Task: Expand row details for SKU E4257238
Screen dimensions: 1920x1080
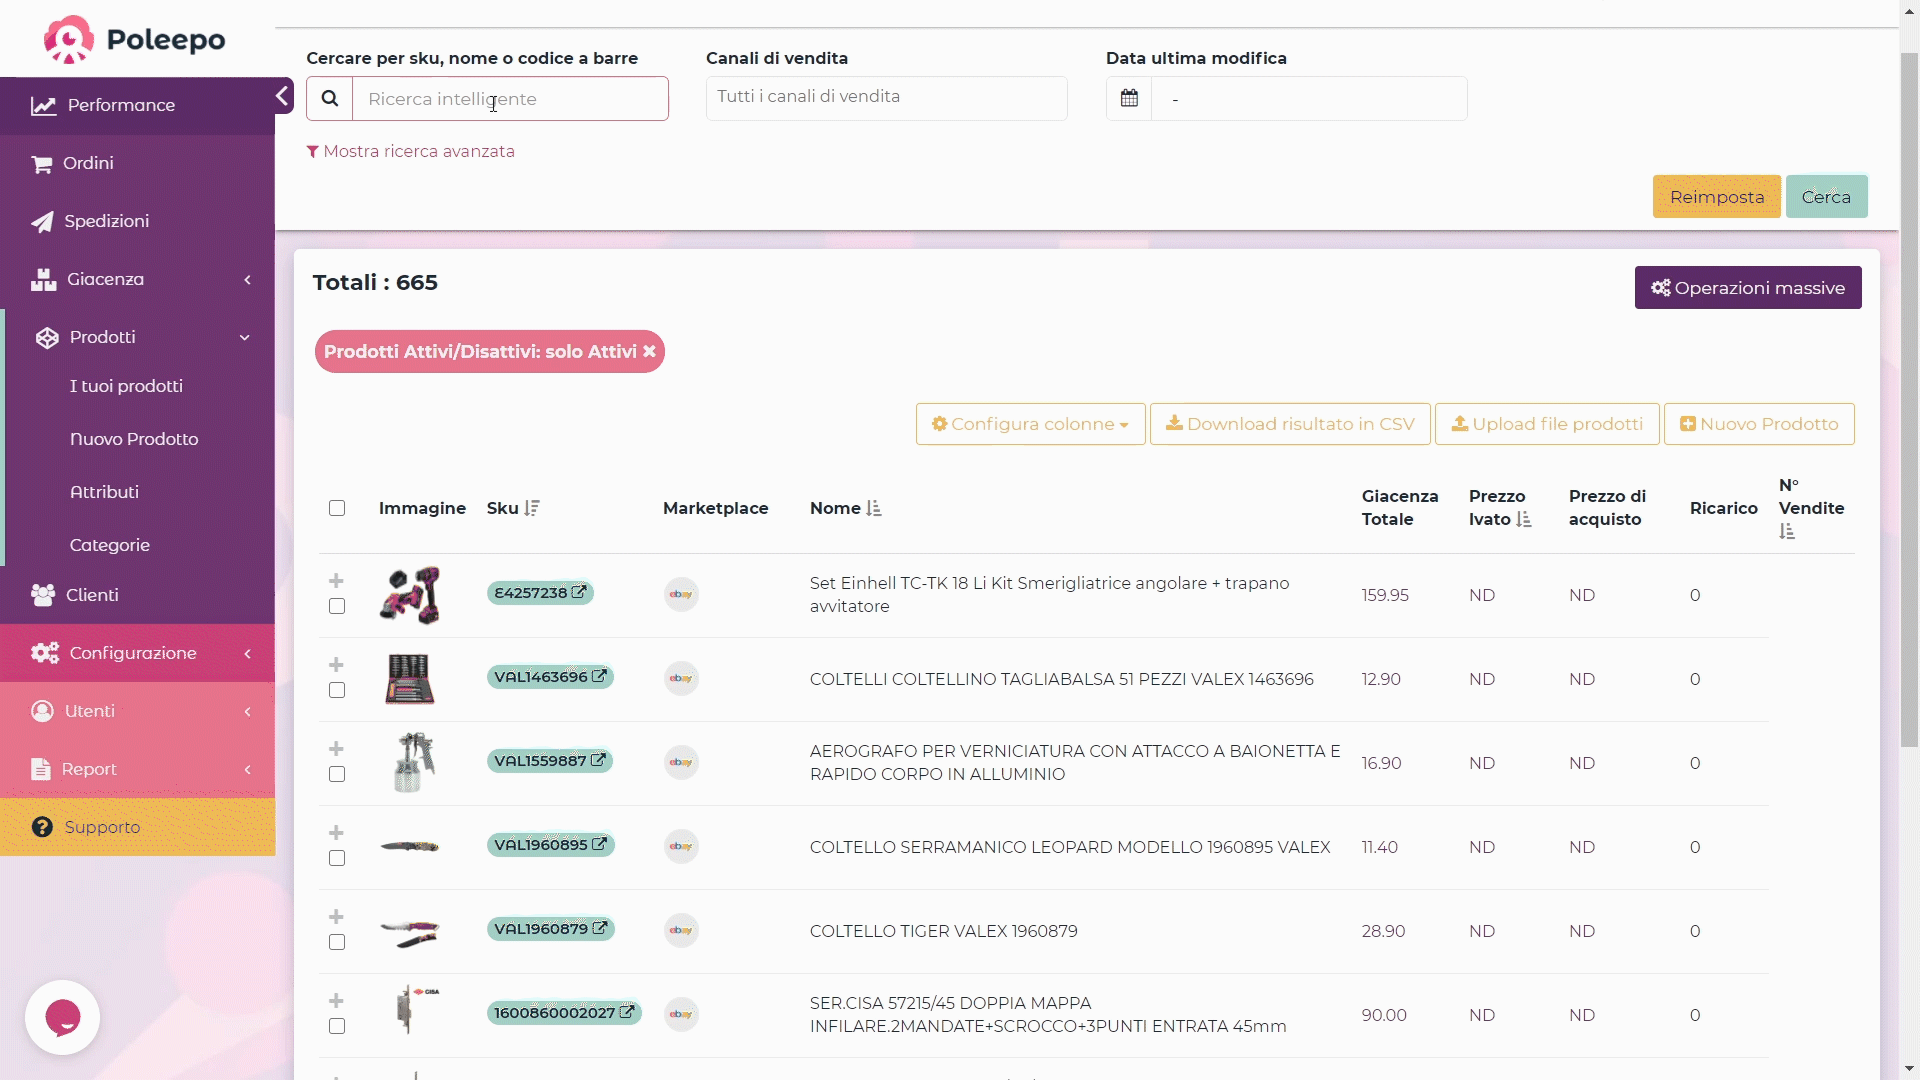Action: coord(336,581)
